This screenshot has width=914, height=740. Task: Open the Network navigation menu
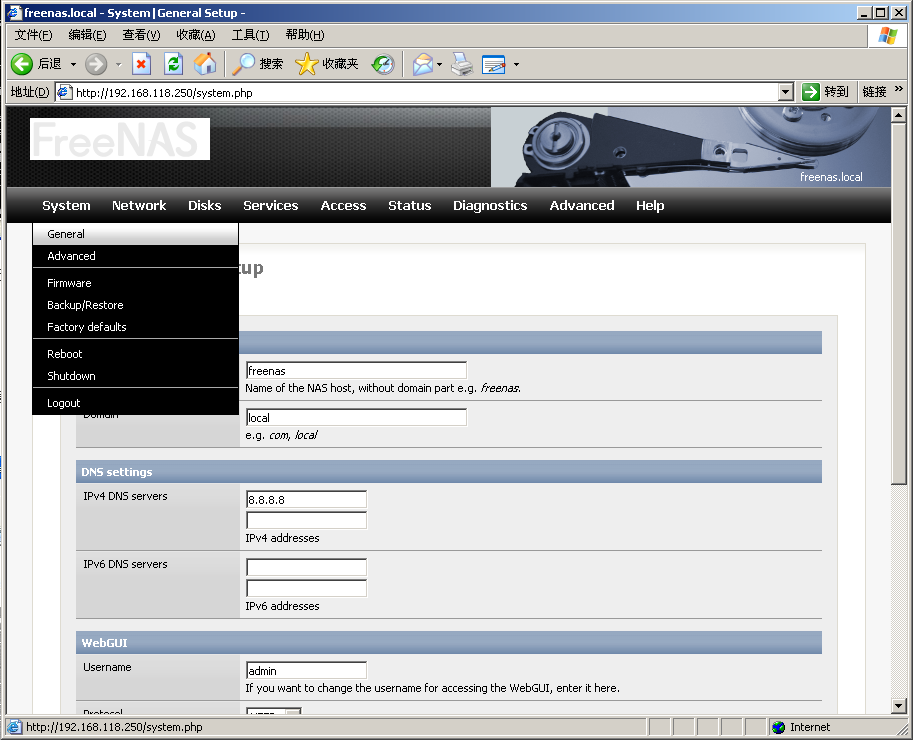tap(139, 205)
